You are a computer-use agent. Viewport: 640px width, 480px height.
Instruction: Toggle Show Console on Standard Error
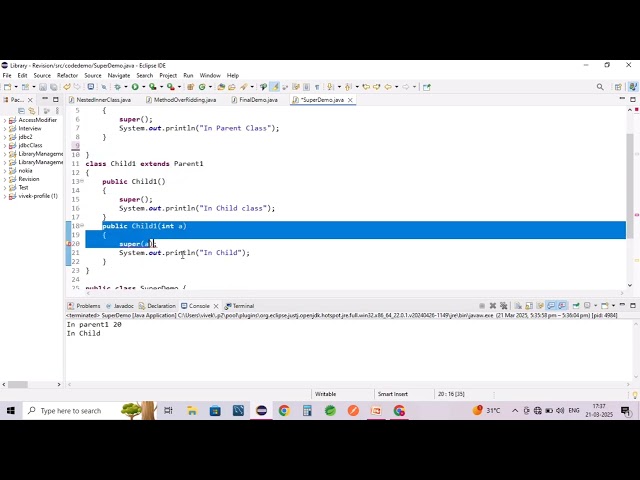pos(562,306)
